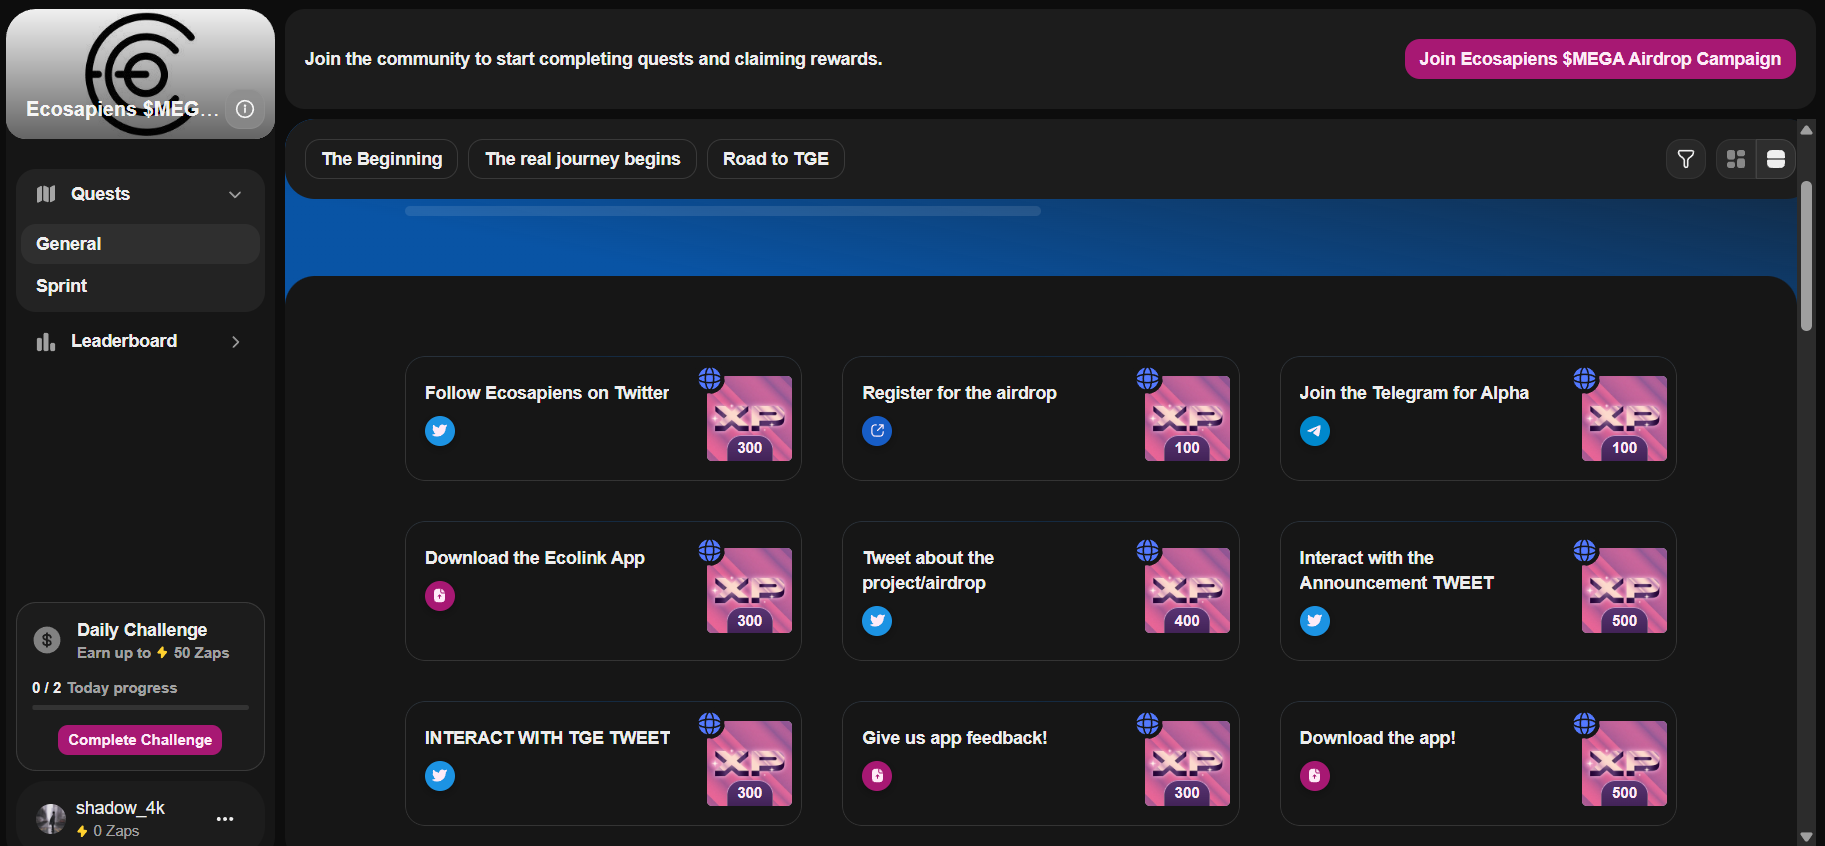Switch to list view layout
The image size is (1825, 846).
coord(1776,159)
